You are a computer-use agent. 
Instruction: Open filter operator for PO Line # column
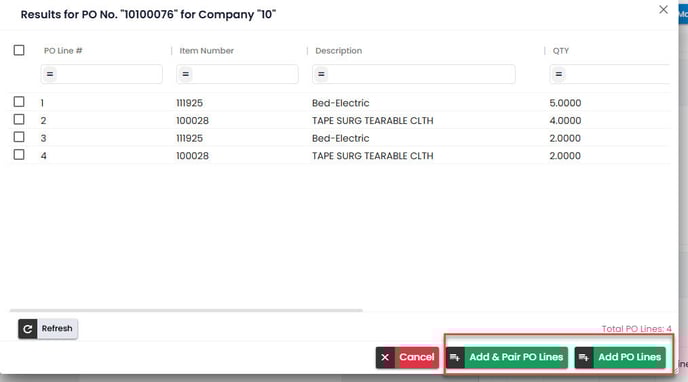click(50, 74)
